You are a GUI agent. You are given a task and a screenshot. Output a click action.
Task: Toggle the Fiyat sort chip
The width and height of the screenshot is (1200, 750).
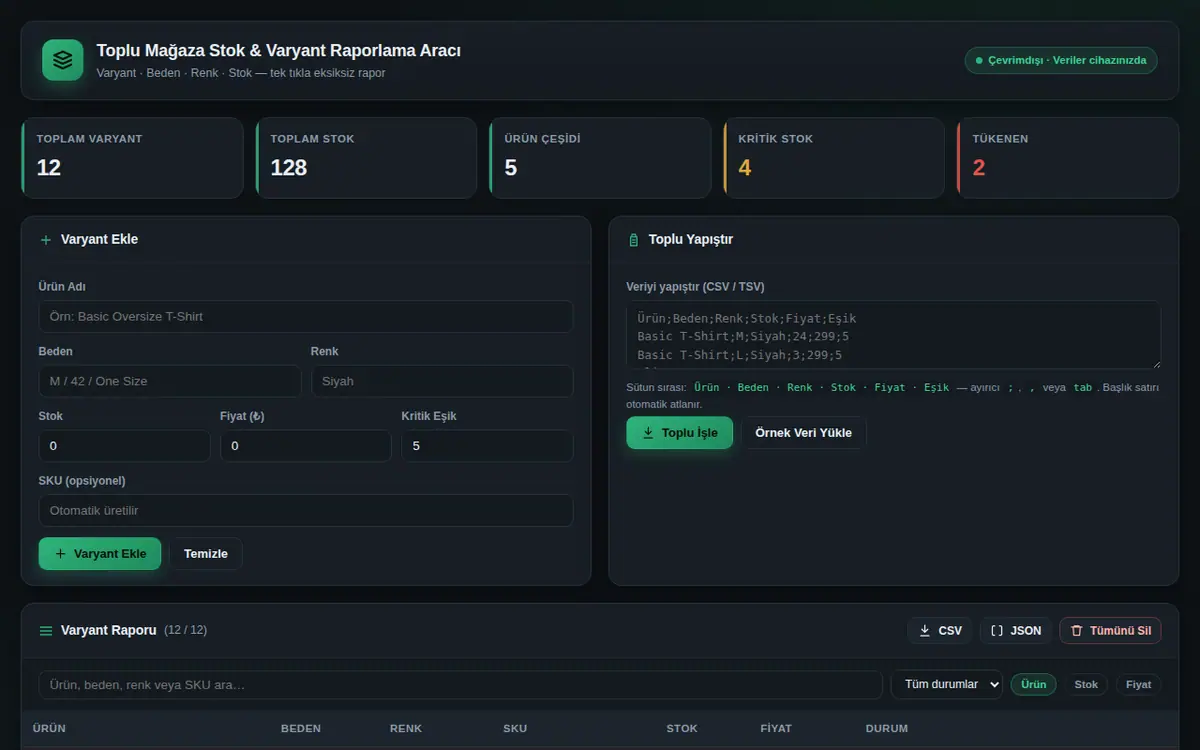click(x=1139, y=685)
